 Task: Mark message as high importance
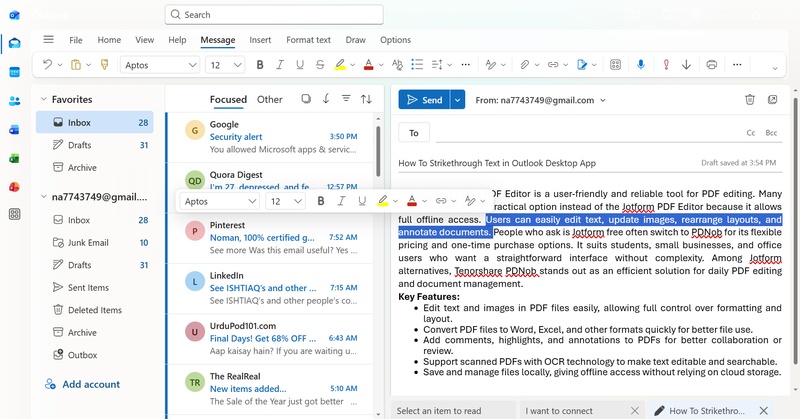coord(664,65)
